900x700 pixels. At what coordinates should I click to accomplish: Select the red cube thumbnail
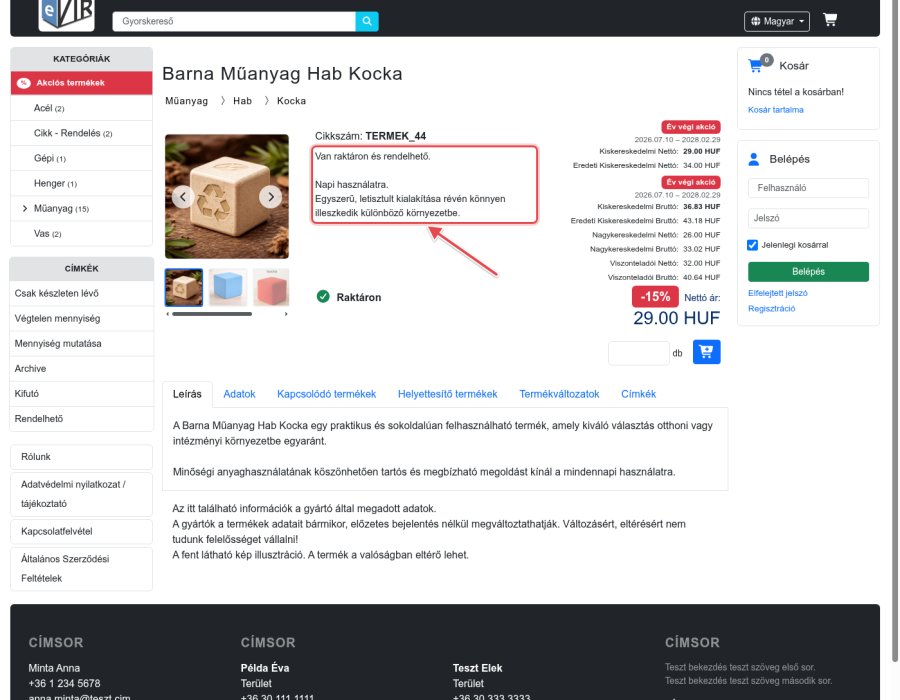[x=271, y=287]
